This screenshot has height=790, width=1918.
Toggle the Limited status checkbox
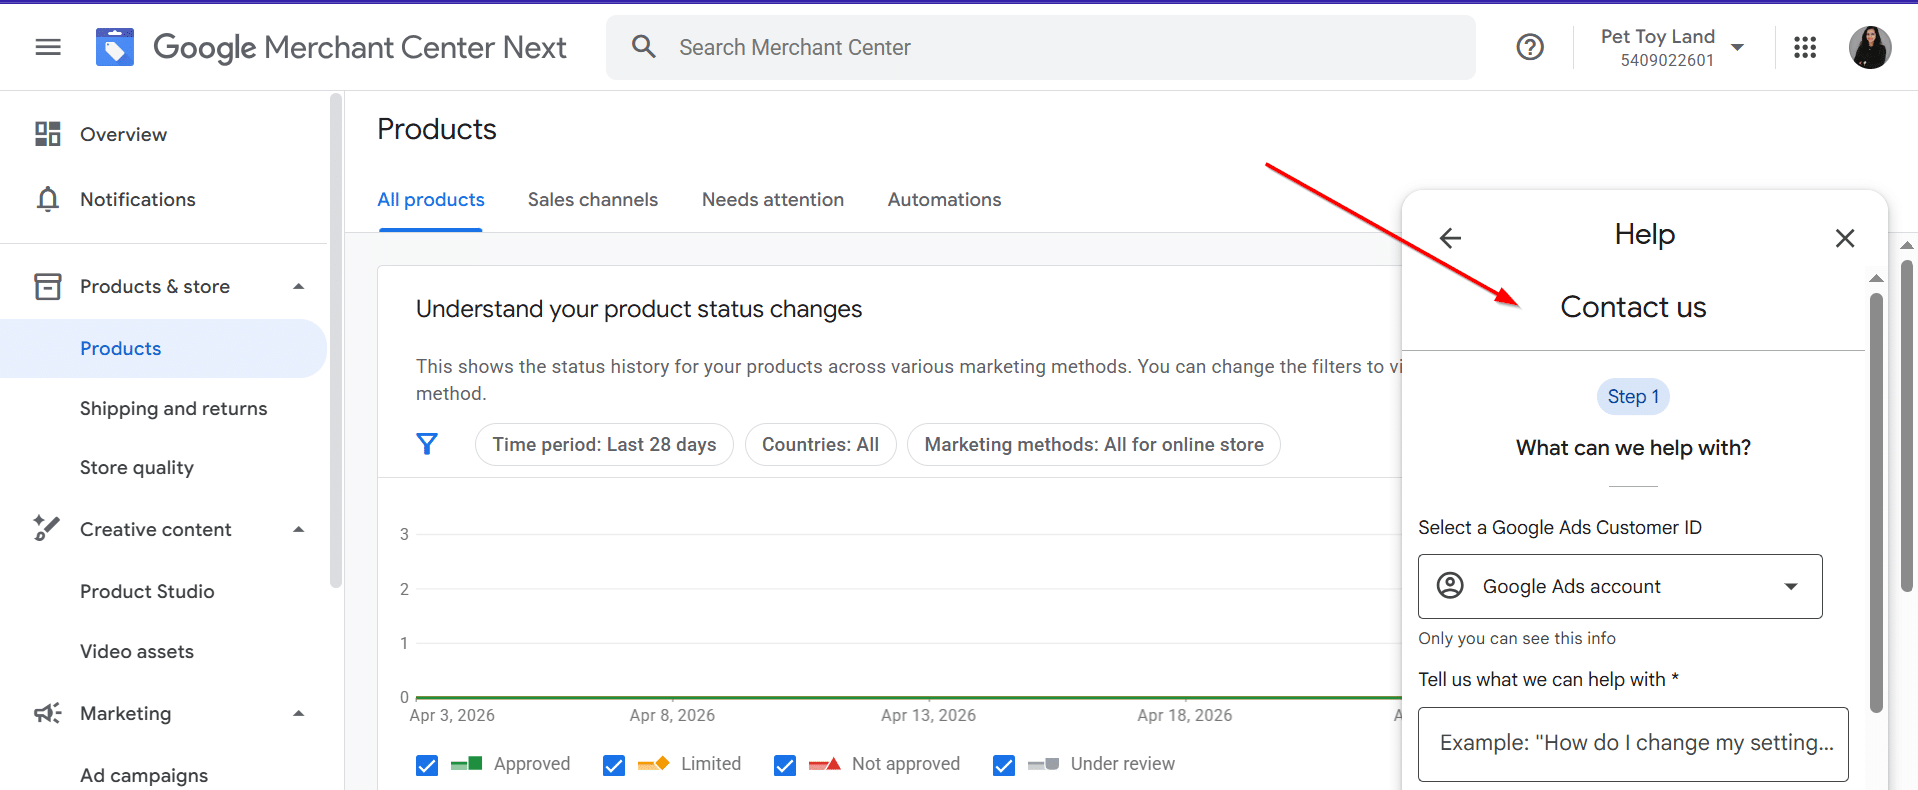614,765
